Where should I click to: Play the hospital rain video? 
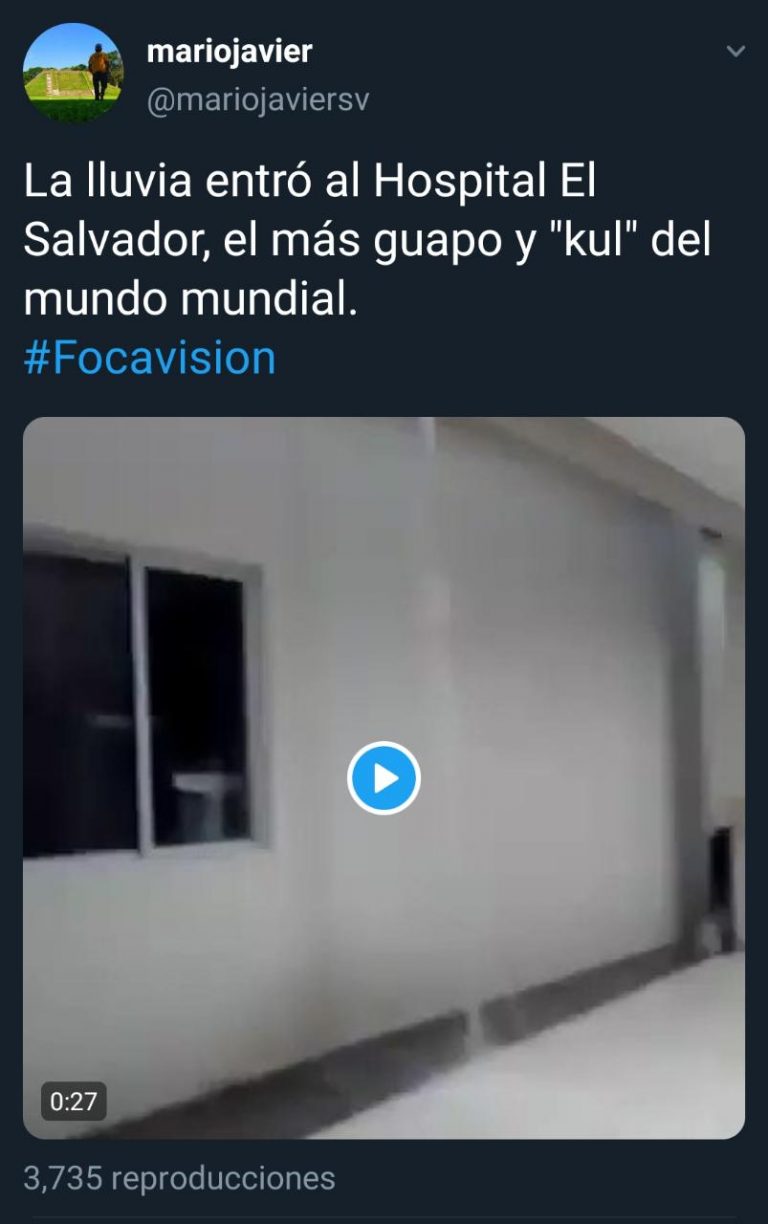(384, 778)
